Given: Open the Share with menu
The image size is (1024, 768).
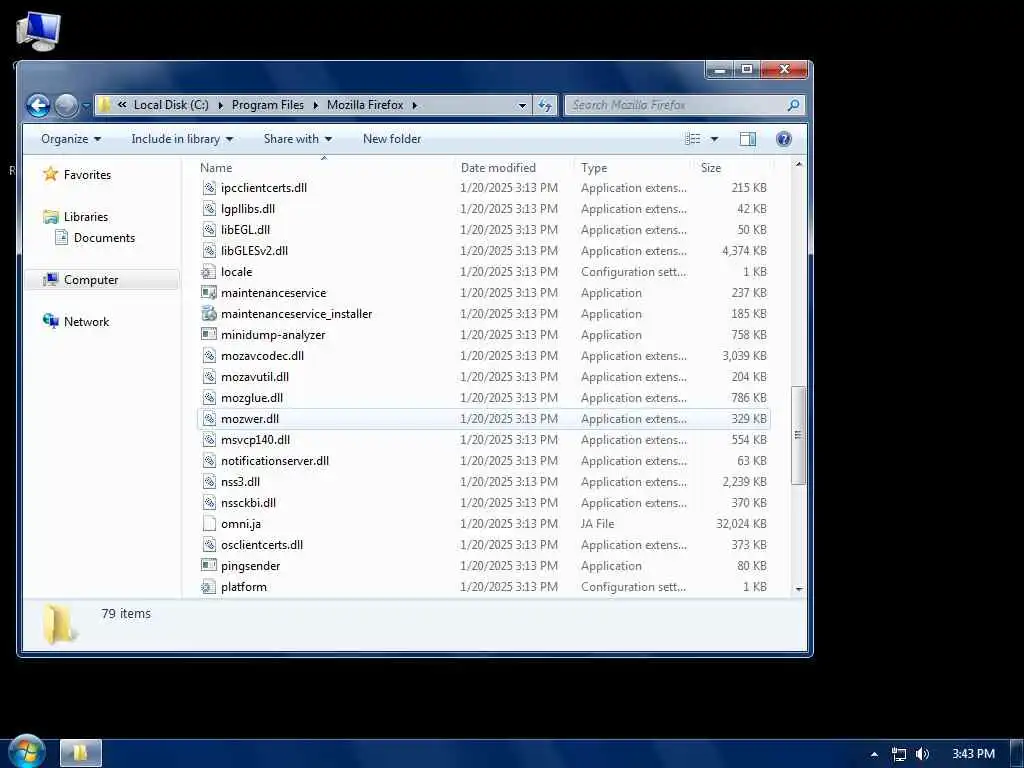Looking at the screenshot, I should [x=298, y=138].
